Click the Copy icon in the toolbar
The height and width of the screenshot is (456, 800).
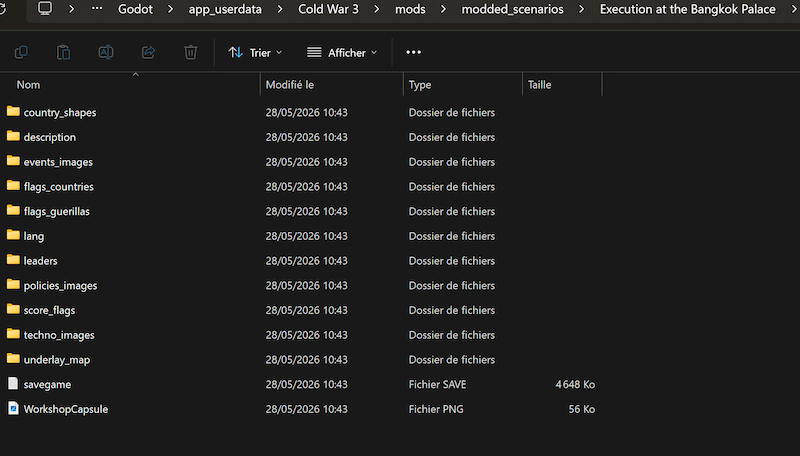click(21, 52)
